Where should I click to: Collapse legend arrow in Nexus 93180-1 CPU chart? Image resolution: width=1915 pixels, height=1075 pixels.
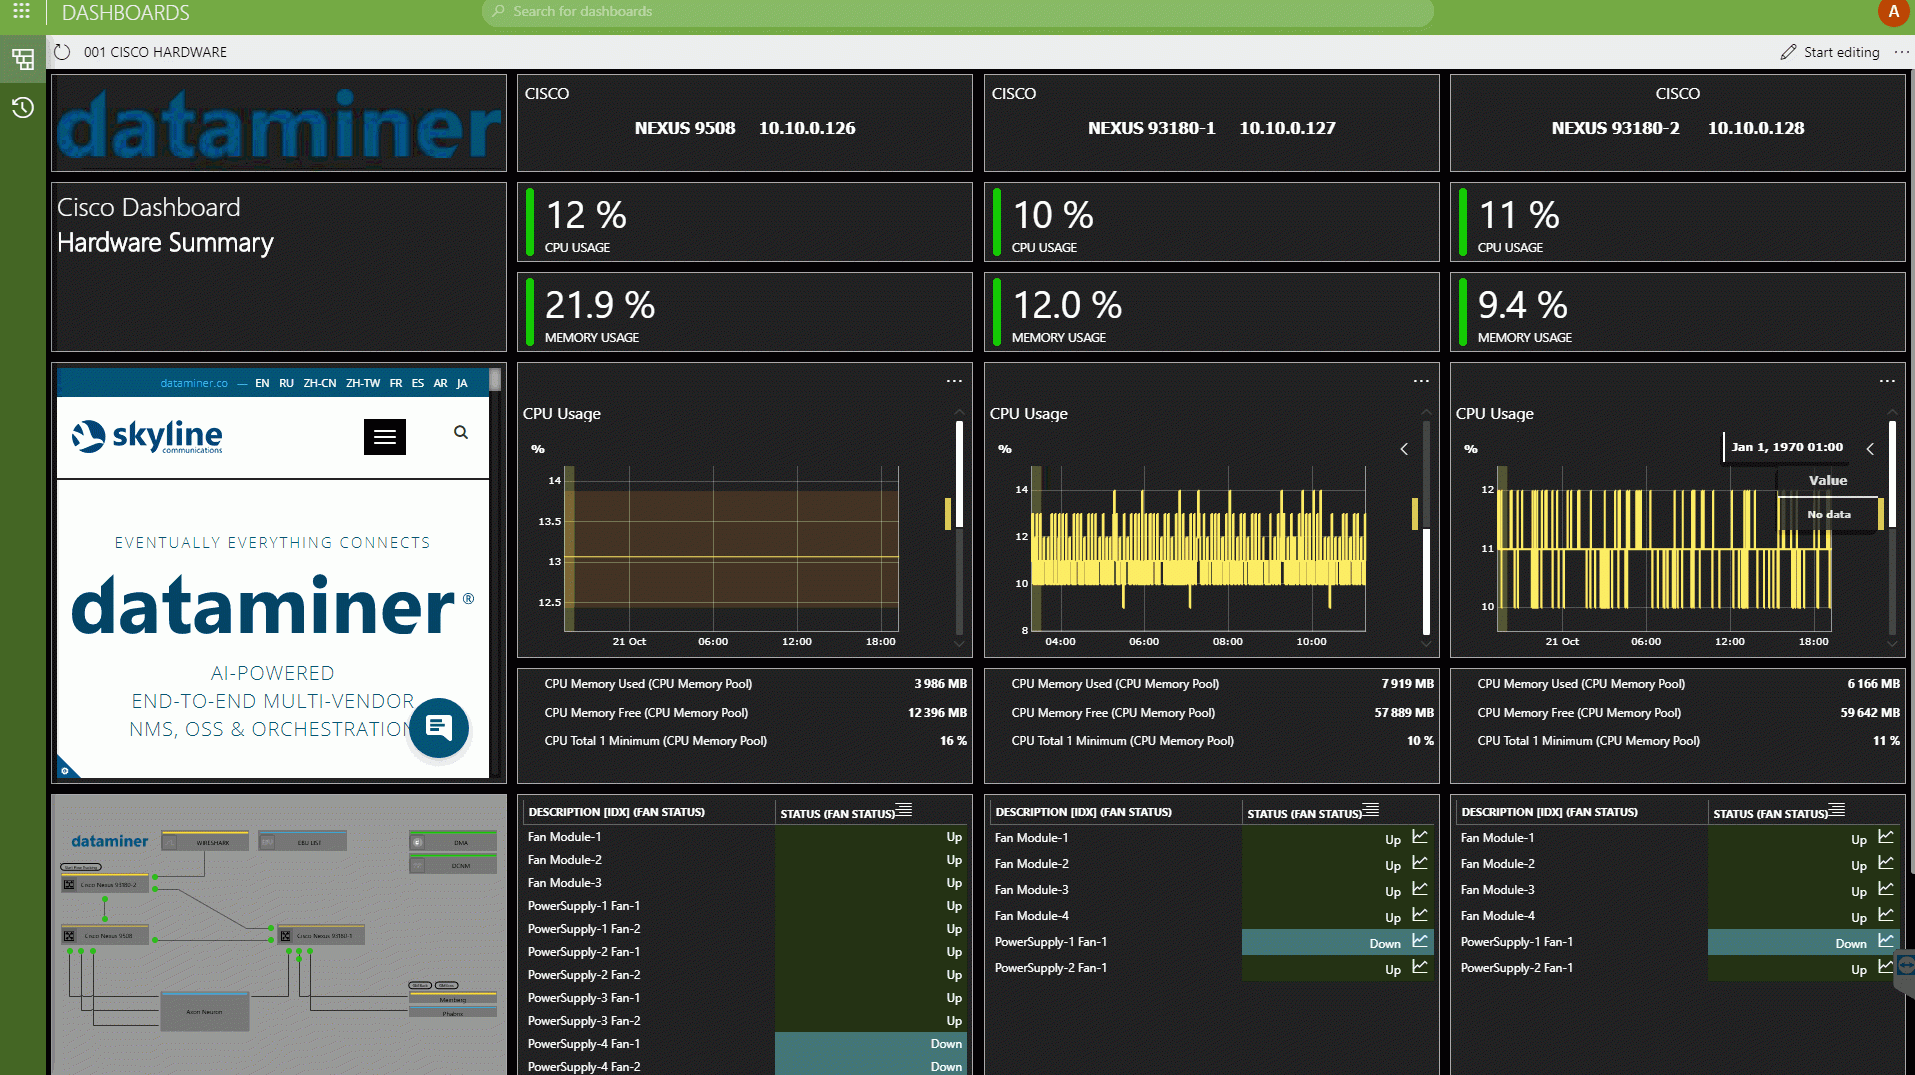tap(1404, 449)
